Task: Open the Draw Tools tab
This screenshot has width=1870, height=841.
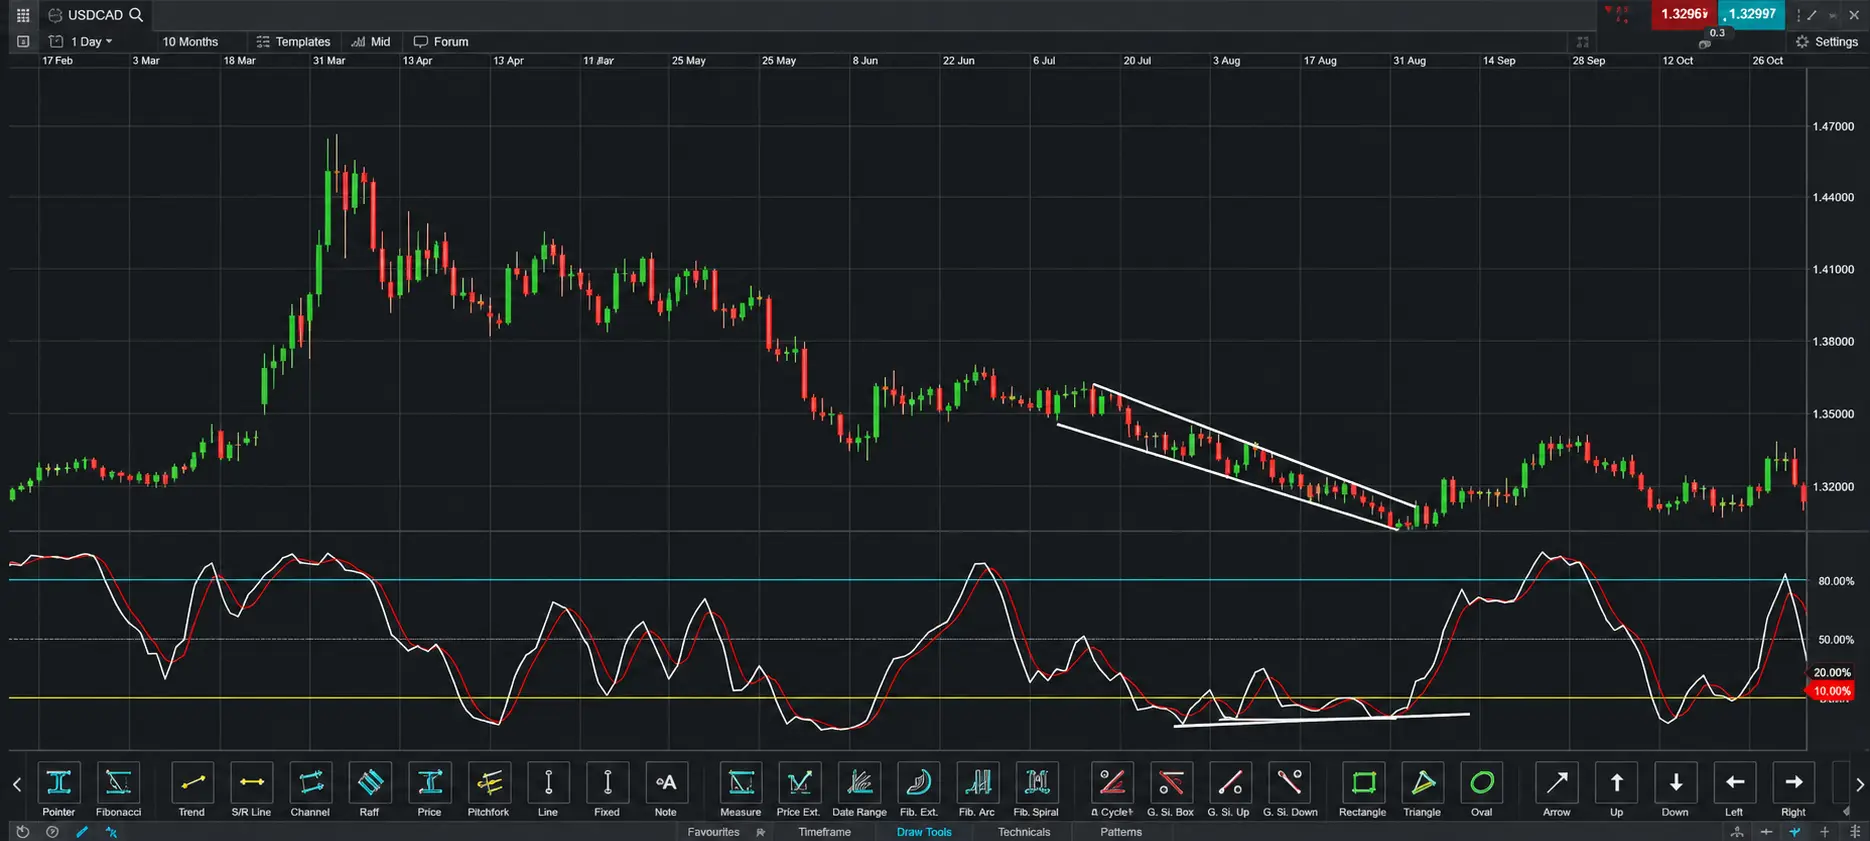Action: click(924, 832)
